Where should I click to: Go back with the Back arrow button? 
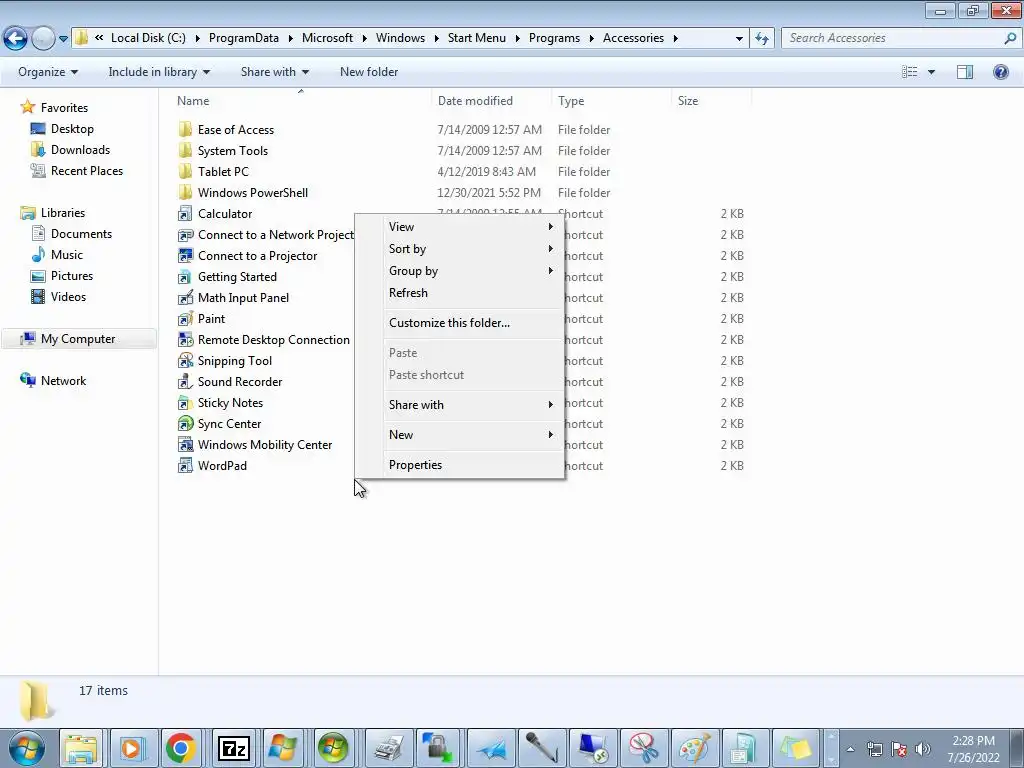point(15,38)
